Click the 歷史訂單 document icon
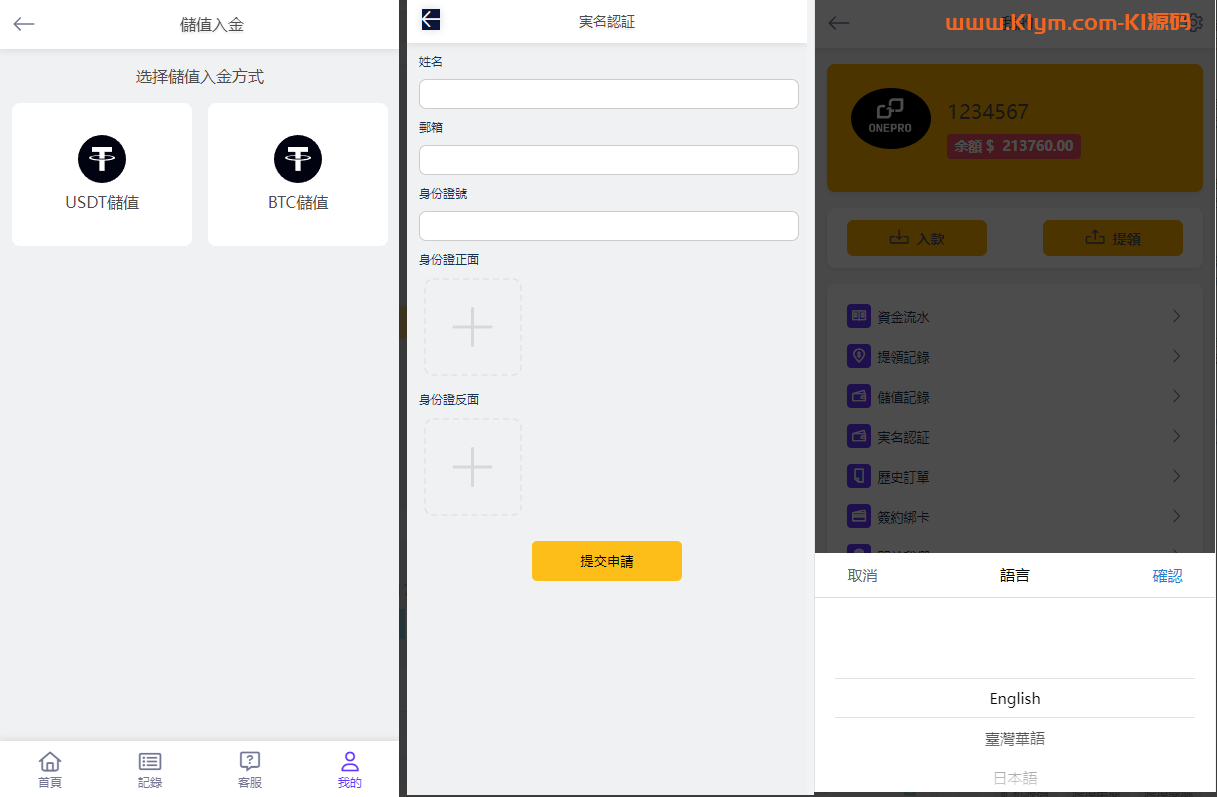 pos(859,476)
